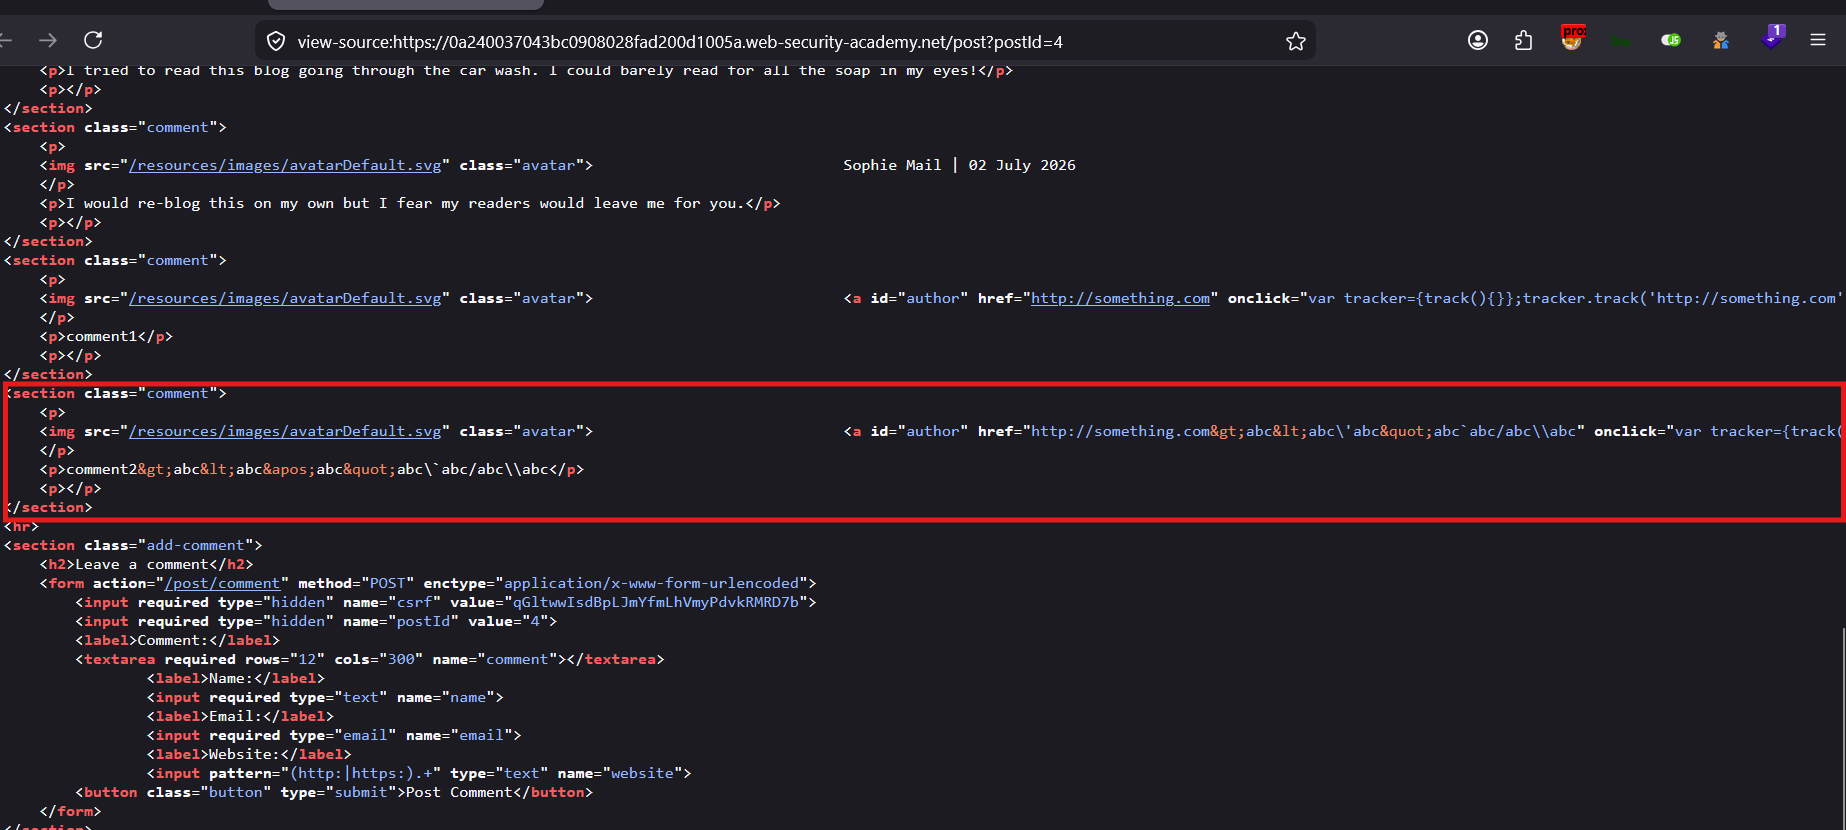
Task: Click the csrf token value text
Action: click(x=656, y=602)
